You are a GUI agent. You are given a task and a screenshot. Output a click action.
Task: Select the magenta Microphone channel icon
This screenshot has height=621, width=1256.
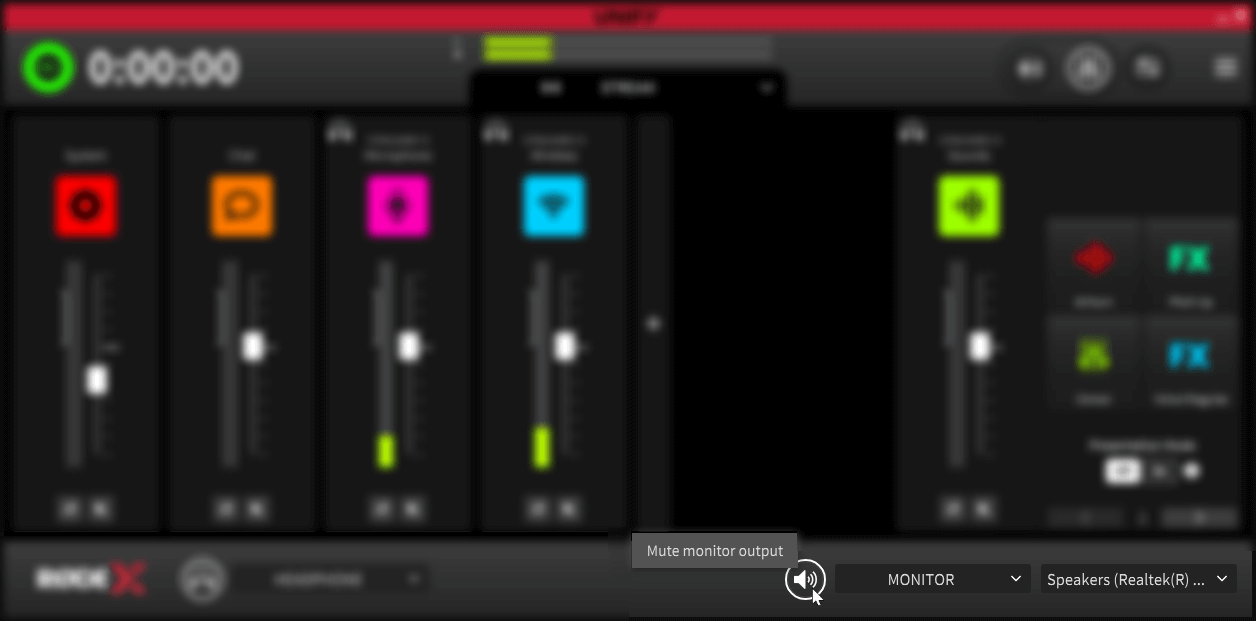pos(397,205)
